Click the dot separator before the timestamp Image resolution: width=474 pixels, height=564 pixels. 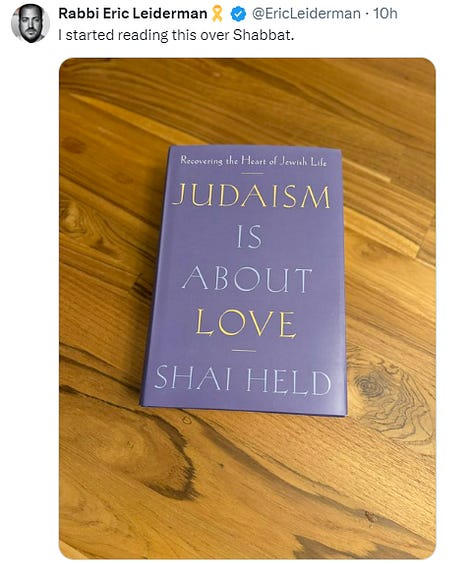click(367, 14)
